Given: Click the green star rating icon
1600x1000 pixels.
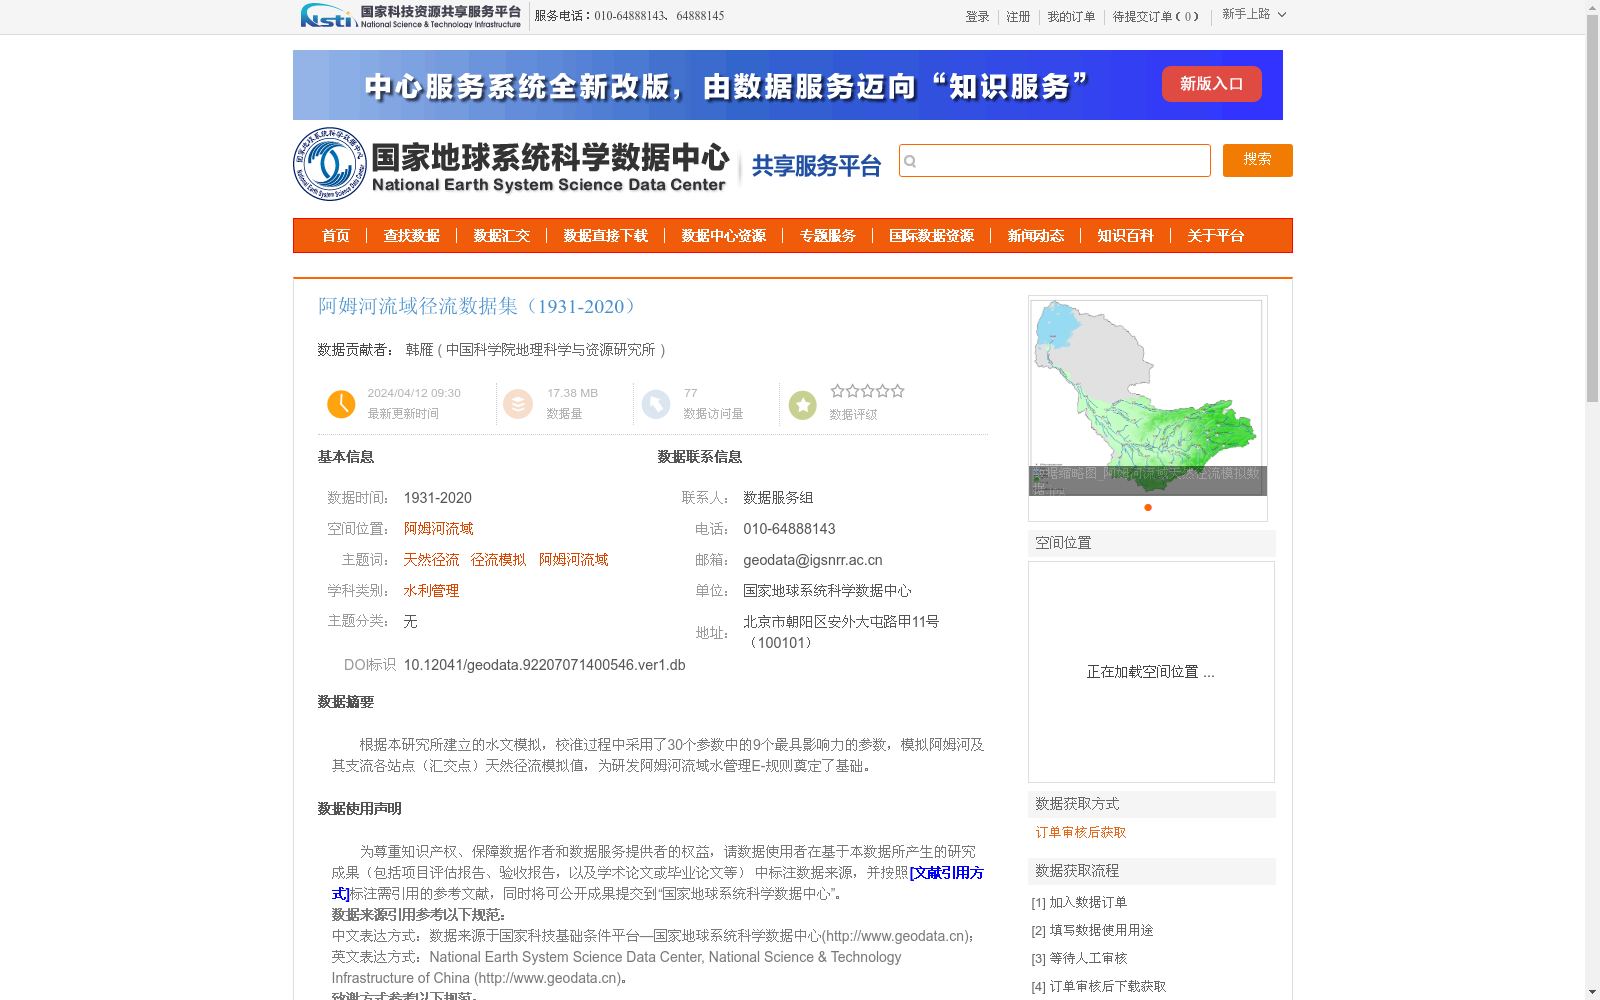Looking at the screenshot, I should (x=803, y=404).
